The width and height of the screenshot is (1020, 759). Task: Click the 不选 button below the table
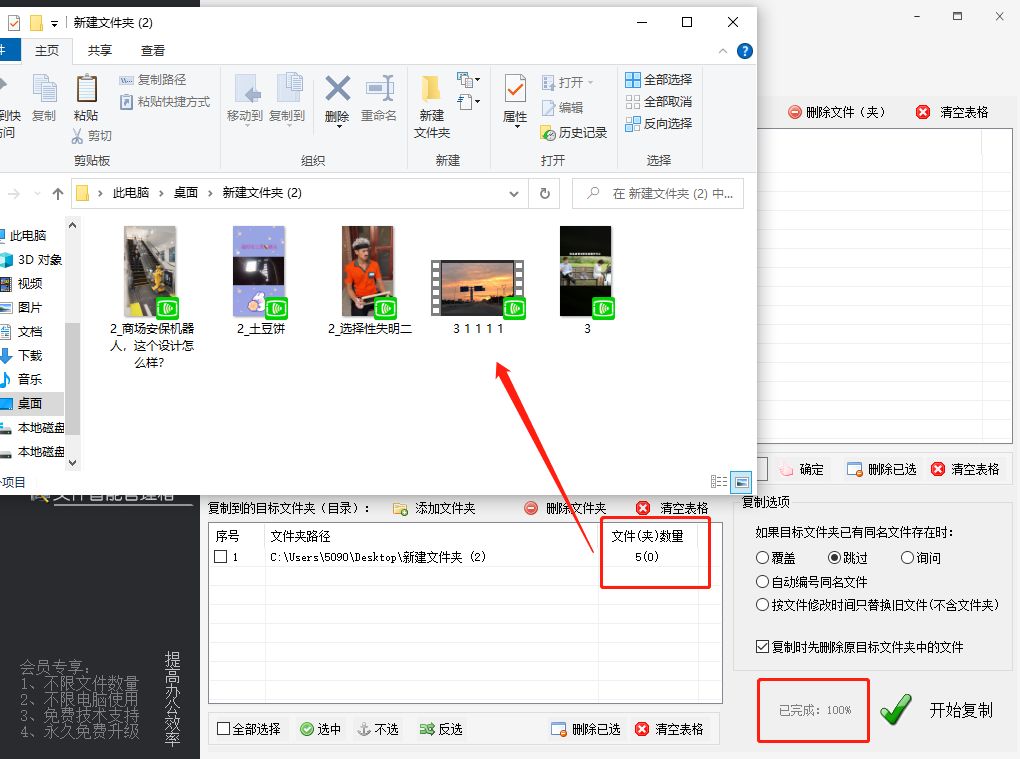tap(378, 729)
